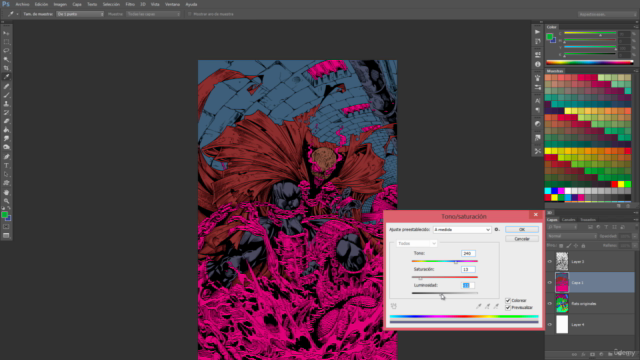Click the subtract-from-sample eyedropper in dialog
The image size is (640, 360).
pos(496,306)
